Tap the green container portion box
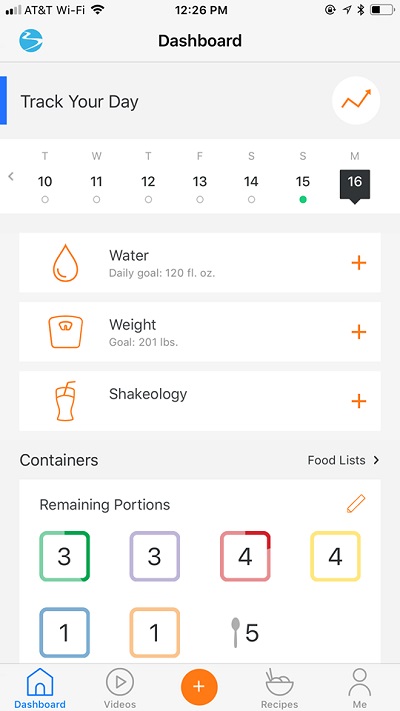Image resolution: width=400 pixels, height=711 pixels. click(64, 556)
